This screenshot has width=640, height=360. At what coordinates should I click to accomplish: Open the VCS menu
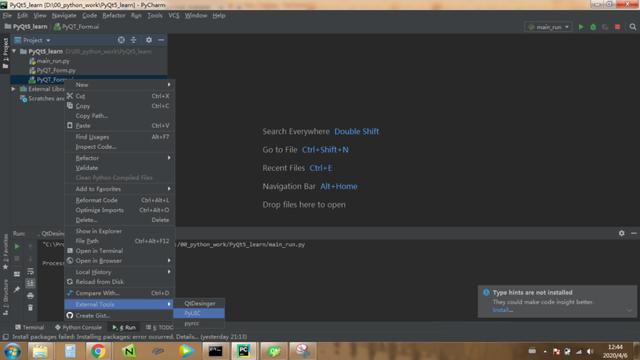pos(173,16)
